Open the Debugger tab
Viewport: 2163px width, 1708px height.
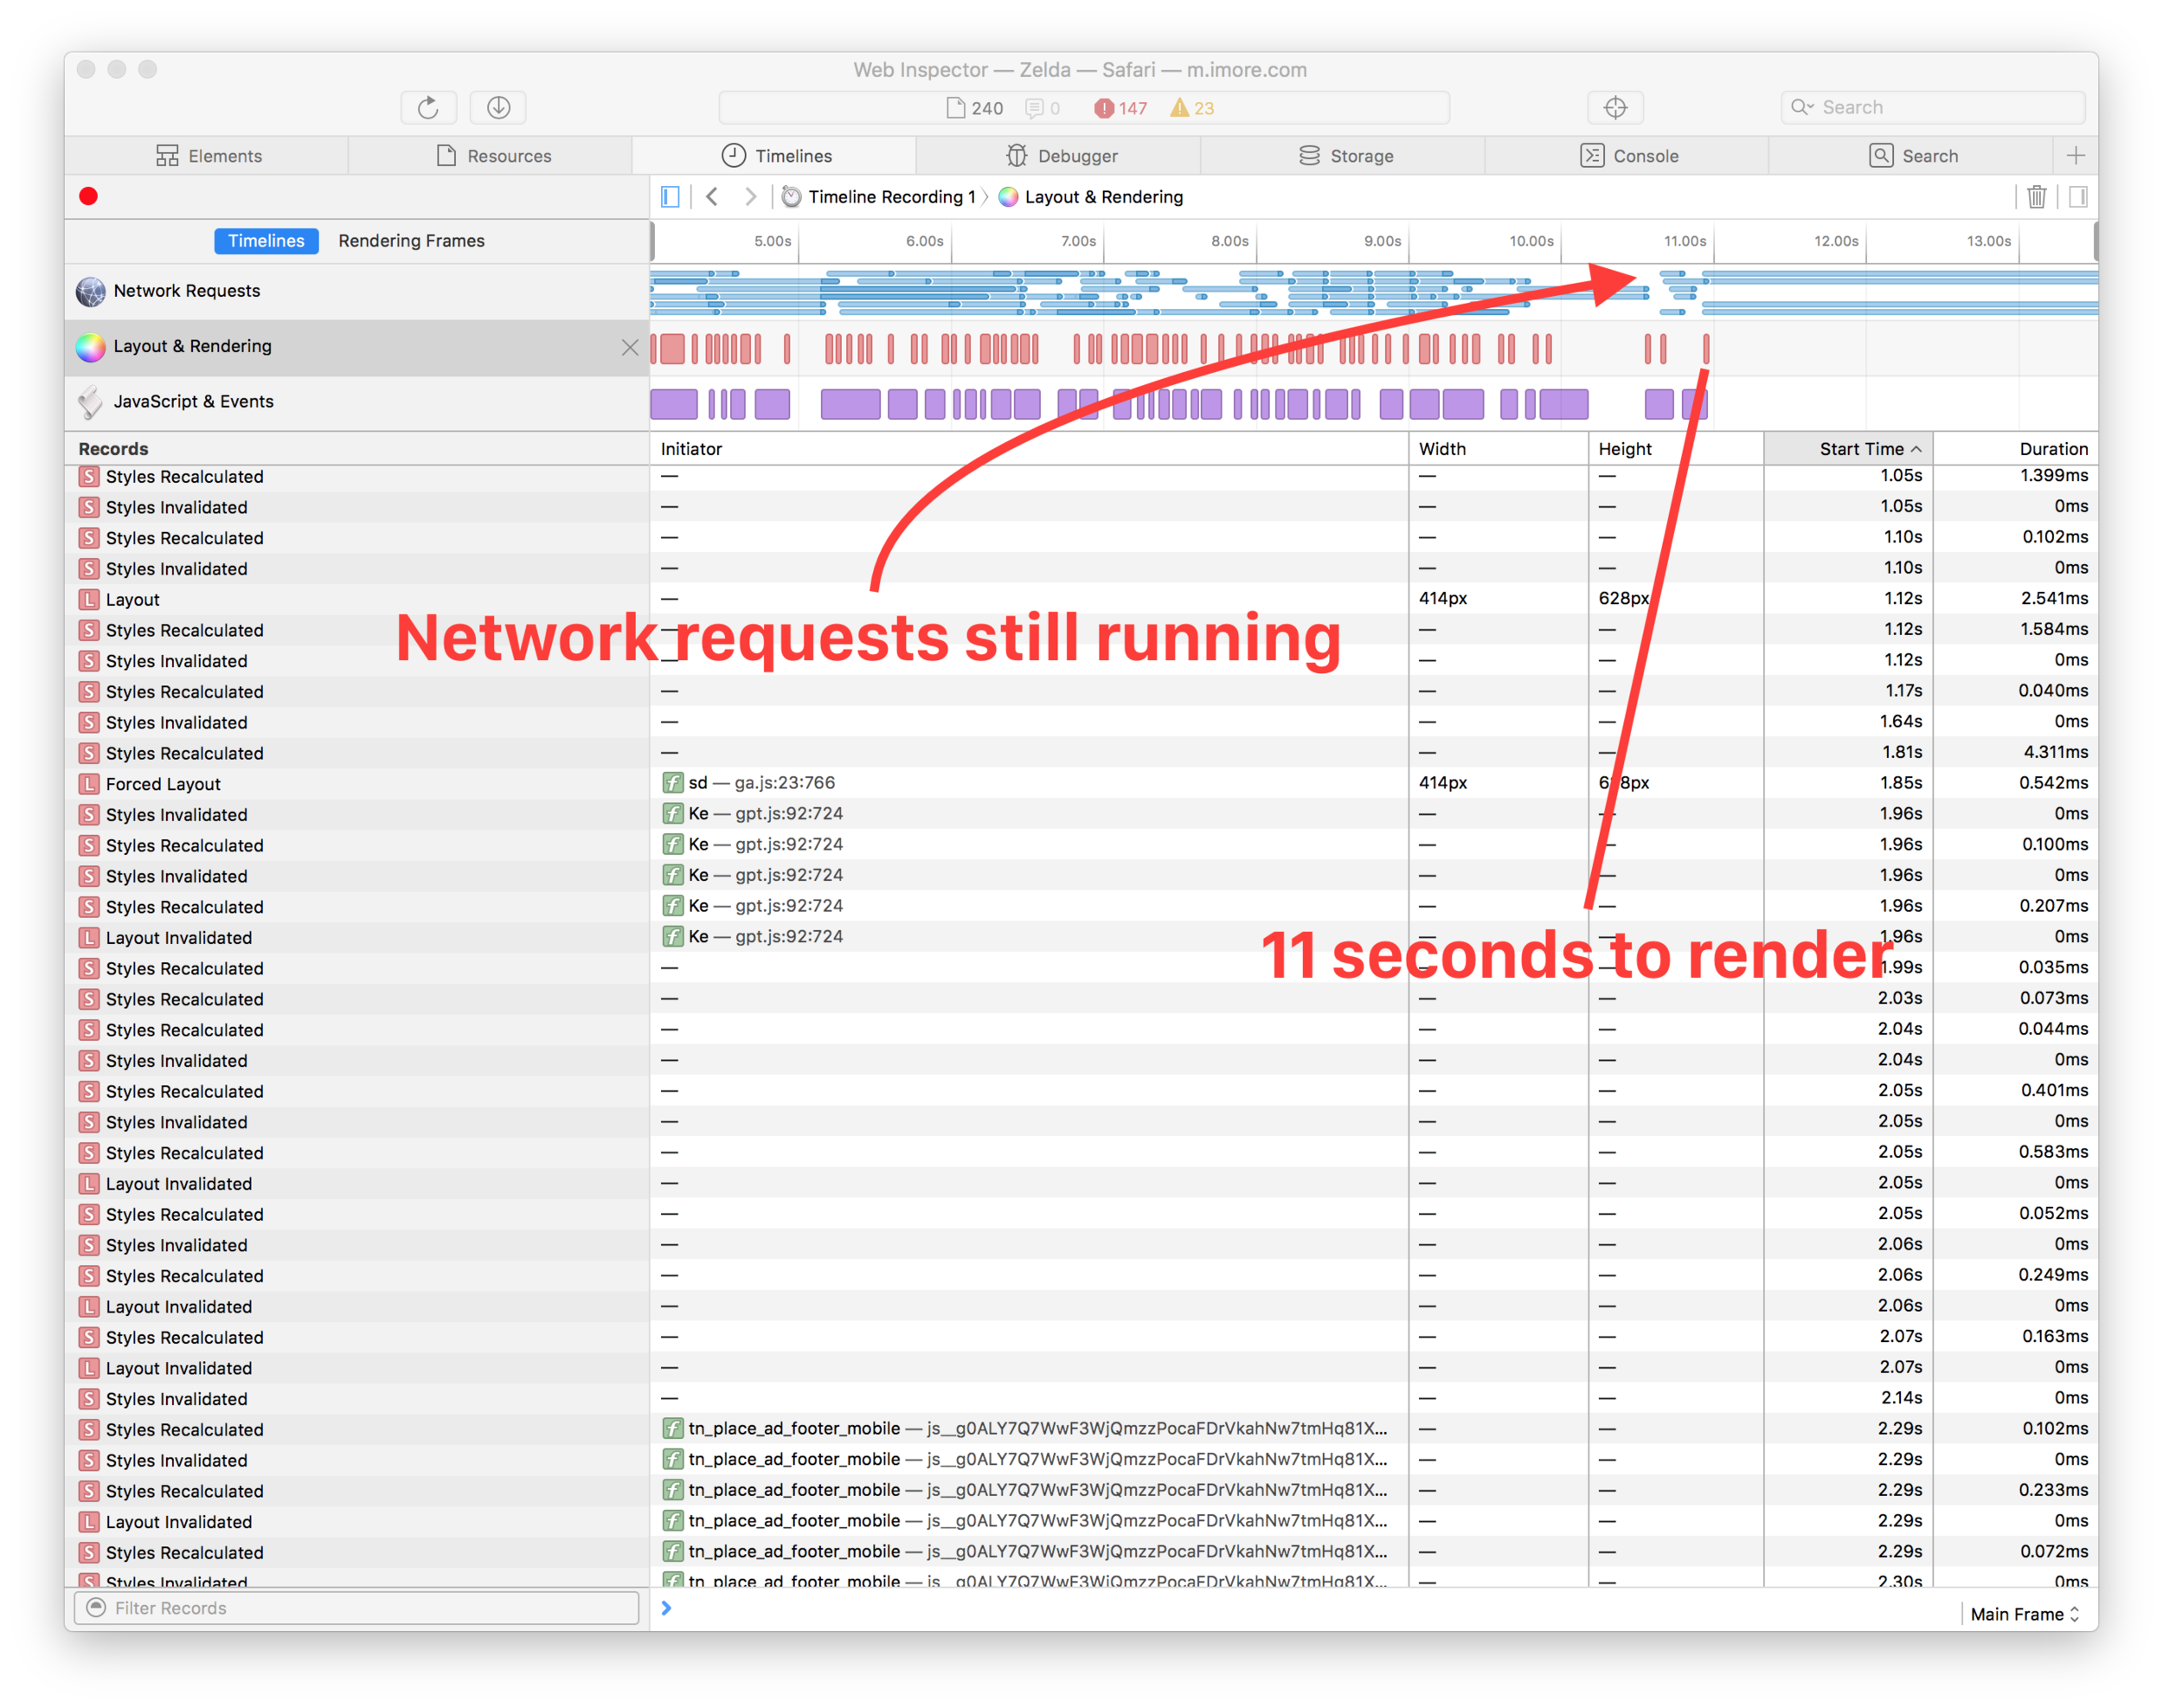tap(1060, 156)
